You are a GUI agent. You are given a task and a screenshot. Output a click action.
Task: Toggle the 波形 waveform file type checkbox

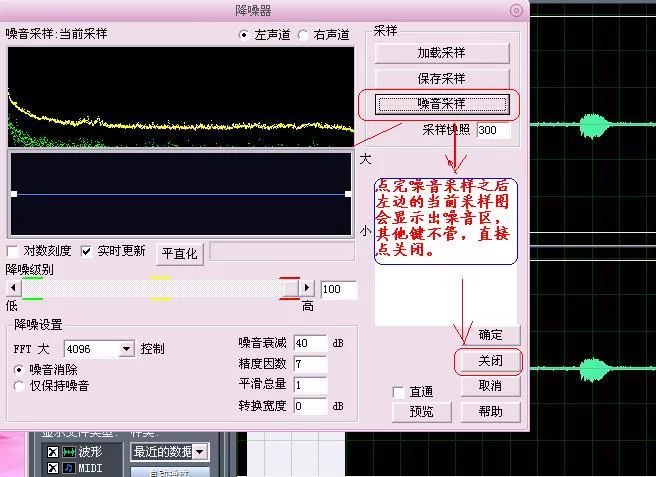pos(53,452)
